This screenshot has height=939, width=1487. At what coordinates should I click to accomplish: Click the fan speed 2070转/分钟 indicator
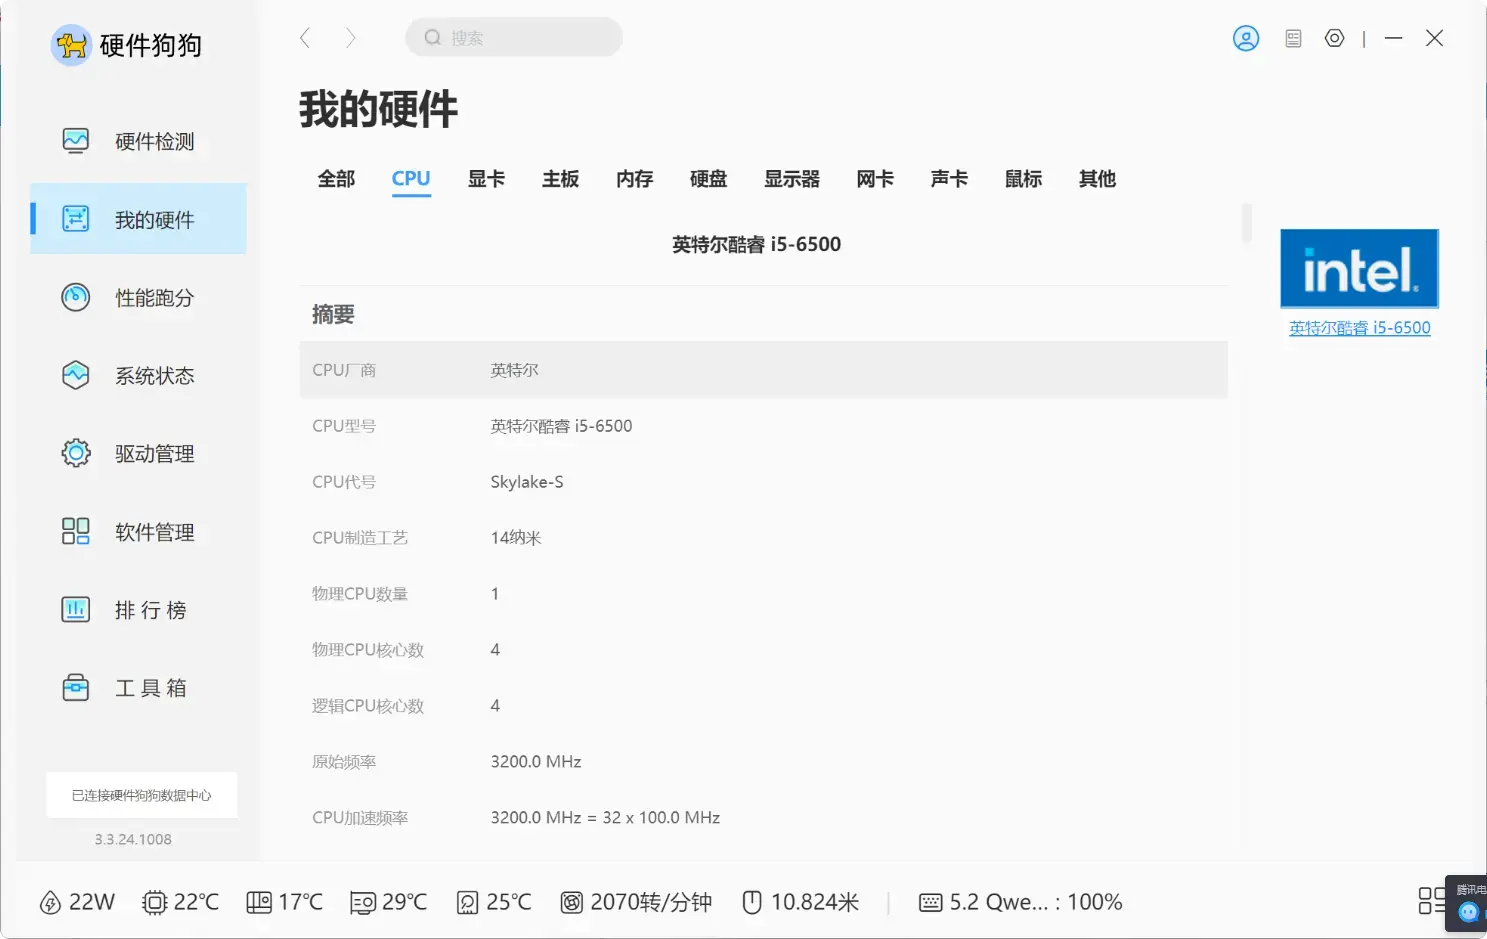pyautogui.click(x=637, y=901)
